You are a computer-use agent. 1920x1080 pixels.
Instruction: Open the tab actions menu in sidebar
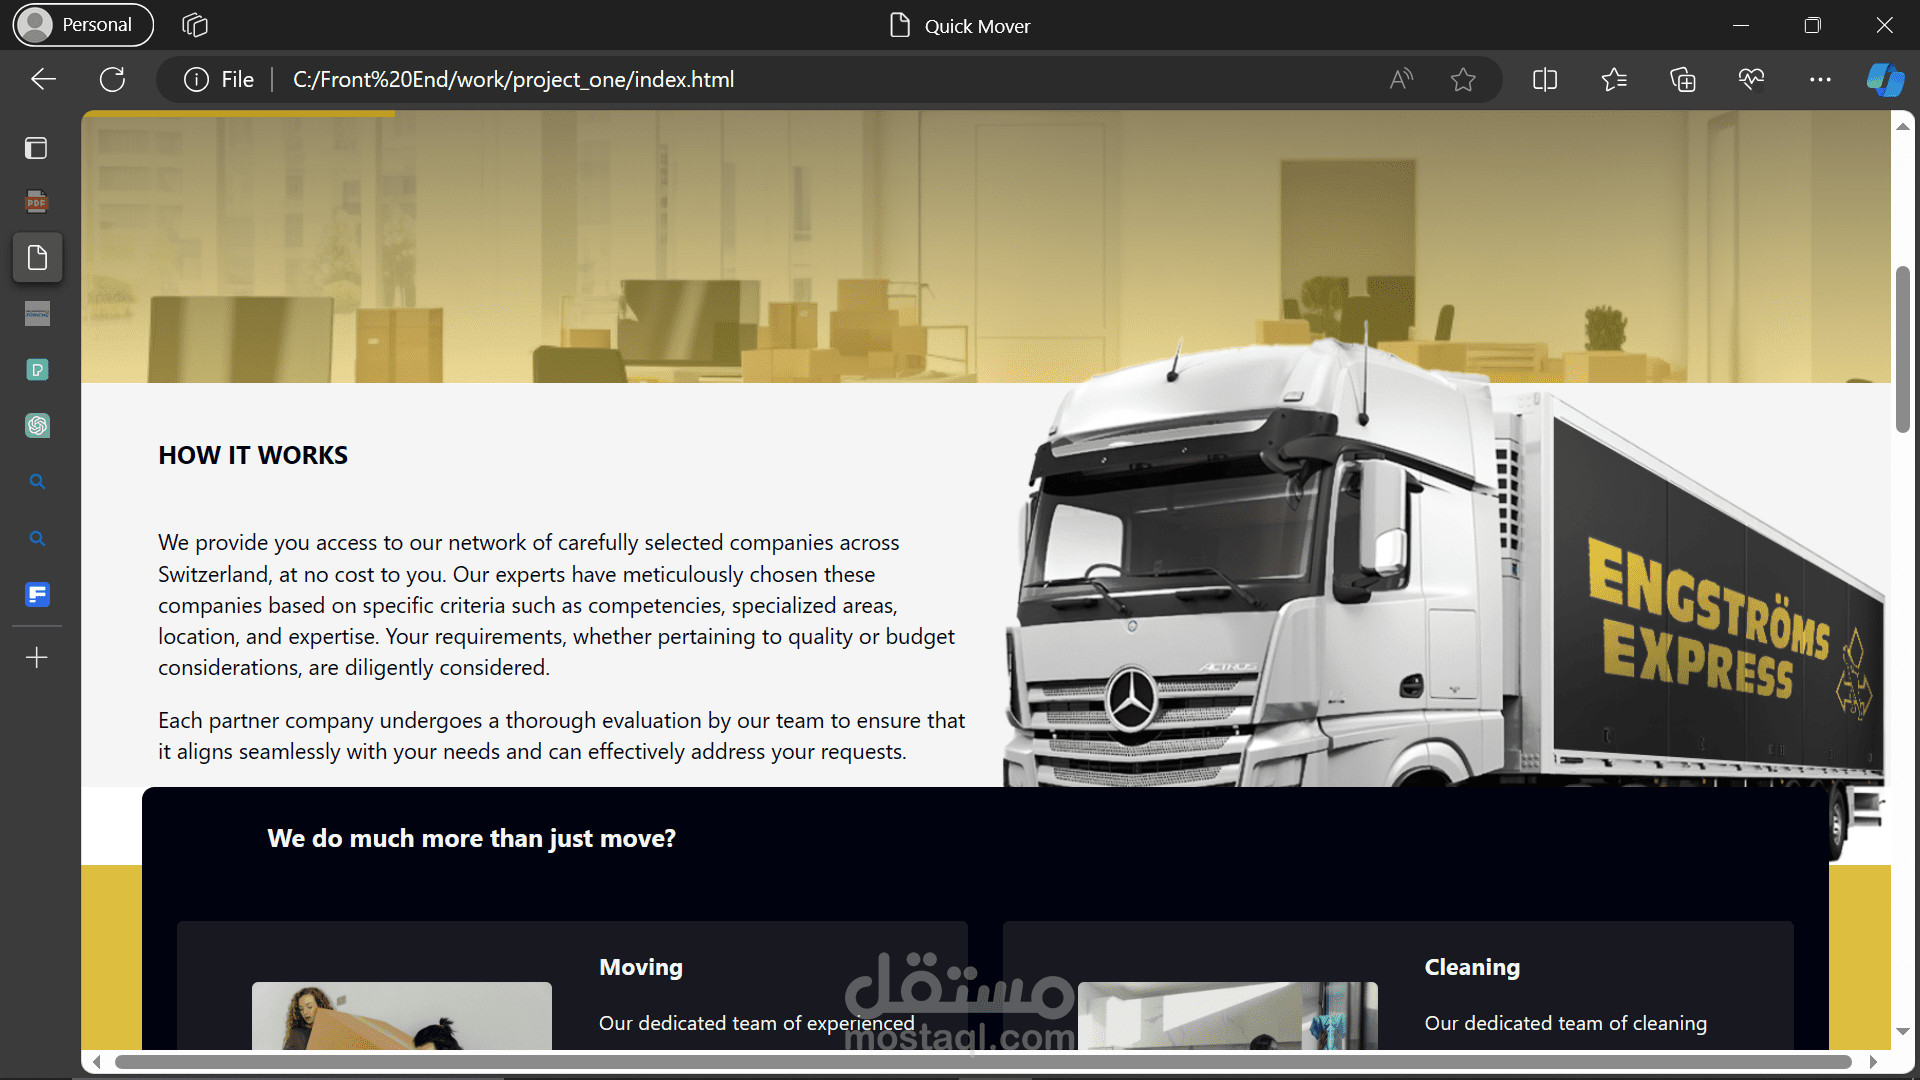37,148
